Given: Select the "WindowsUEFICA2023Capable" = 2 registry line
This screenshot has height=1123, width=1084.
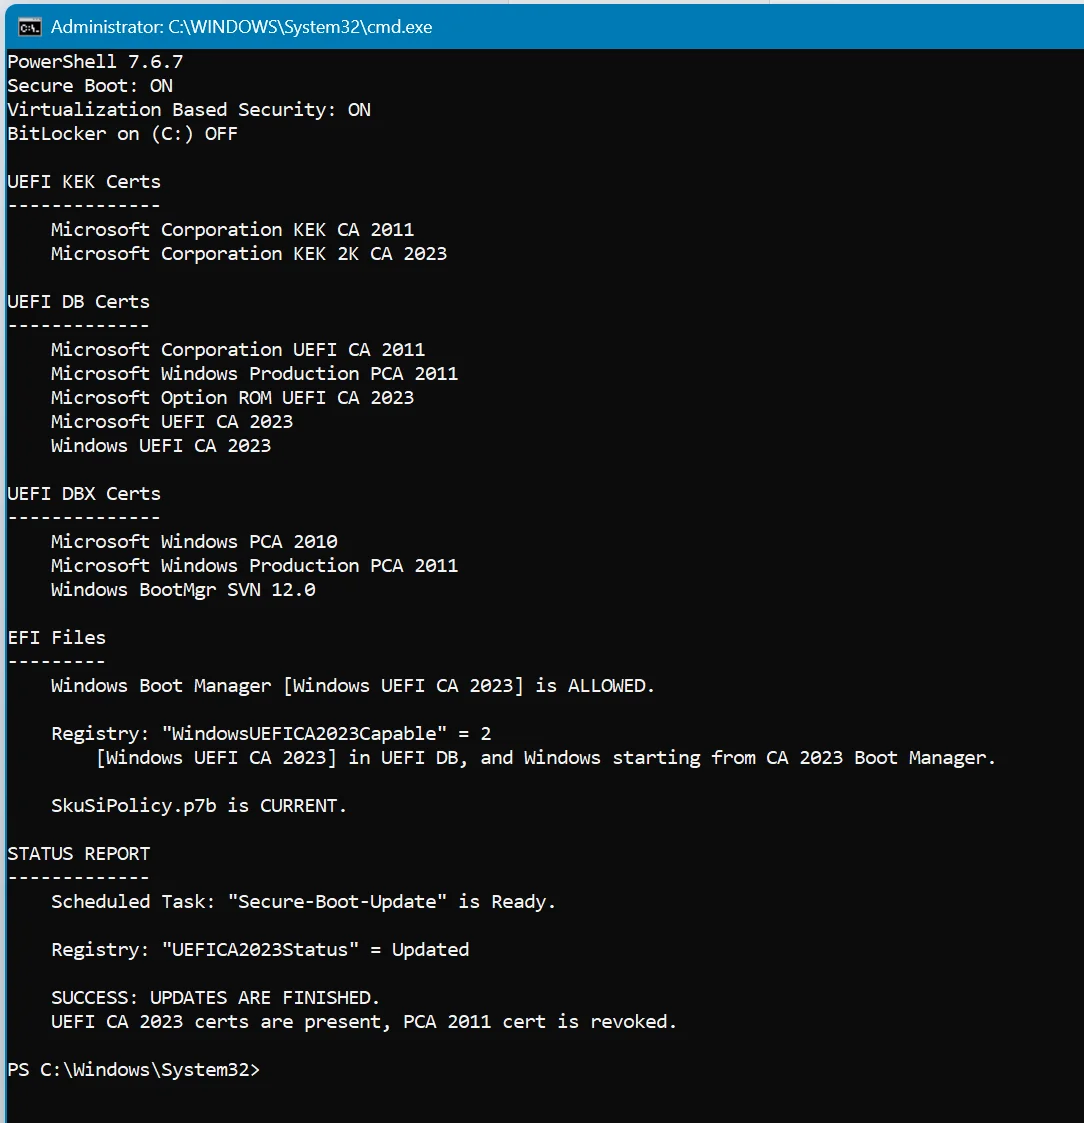Looking at the screenshot, I should click(x=271, y=734).
